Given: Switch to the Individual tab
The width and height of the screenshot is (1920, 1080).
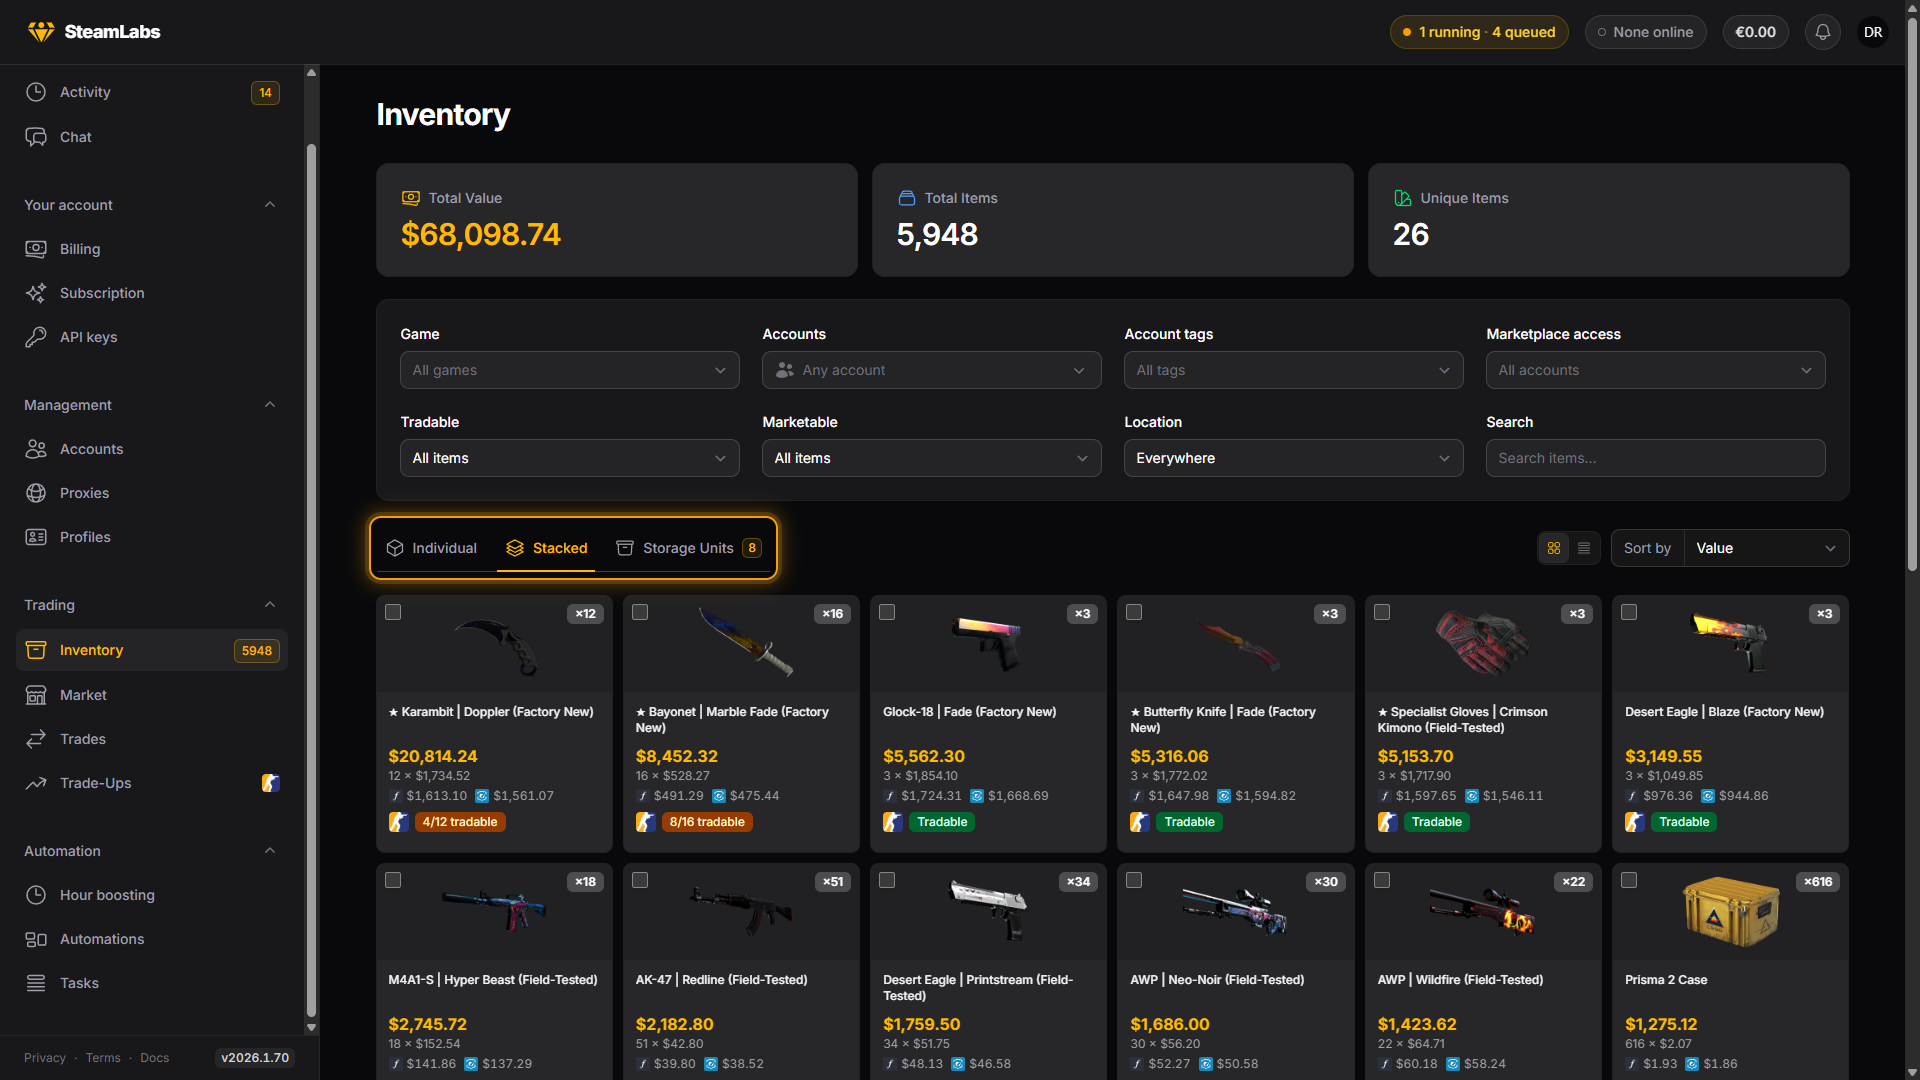Looking at the screenshot, I should coord(432,548).
